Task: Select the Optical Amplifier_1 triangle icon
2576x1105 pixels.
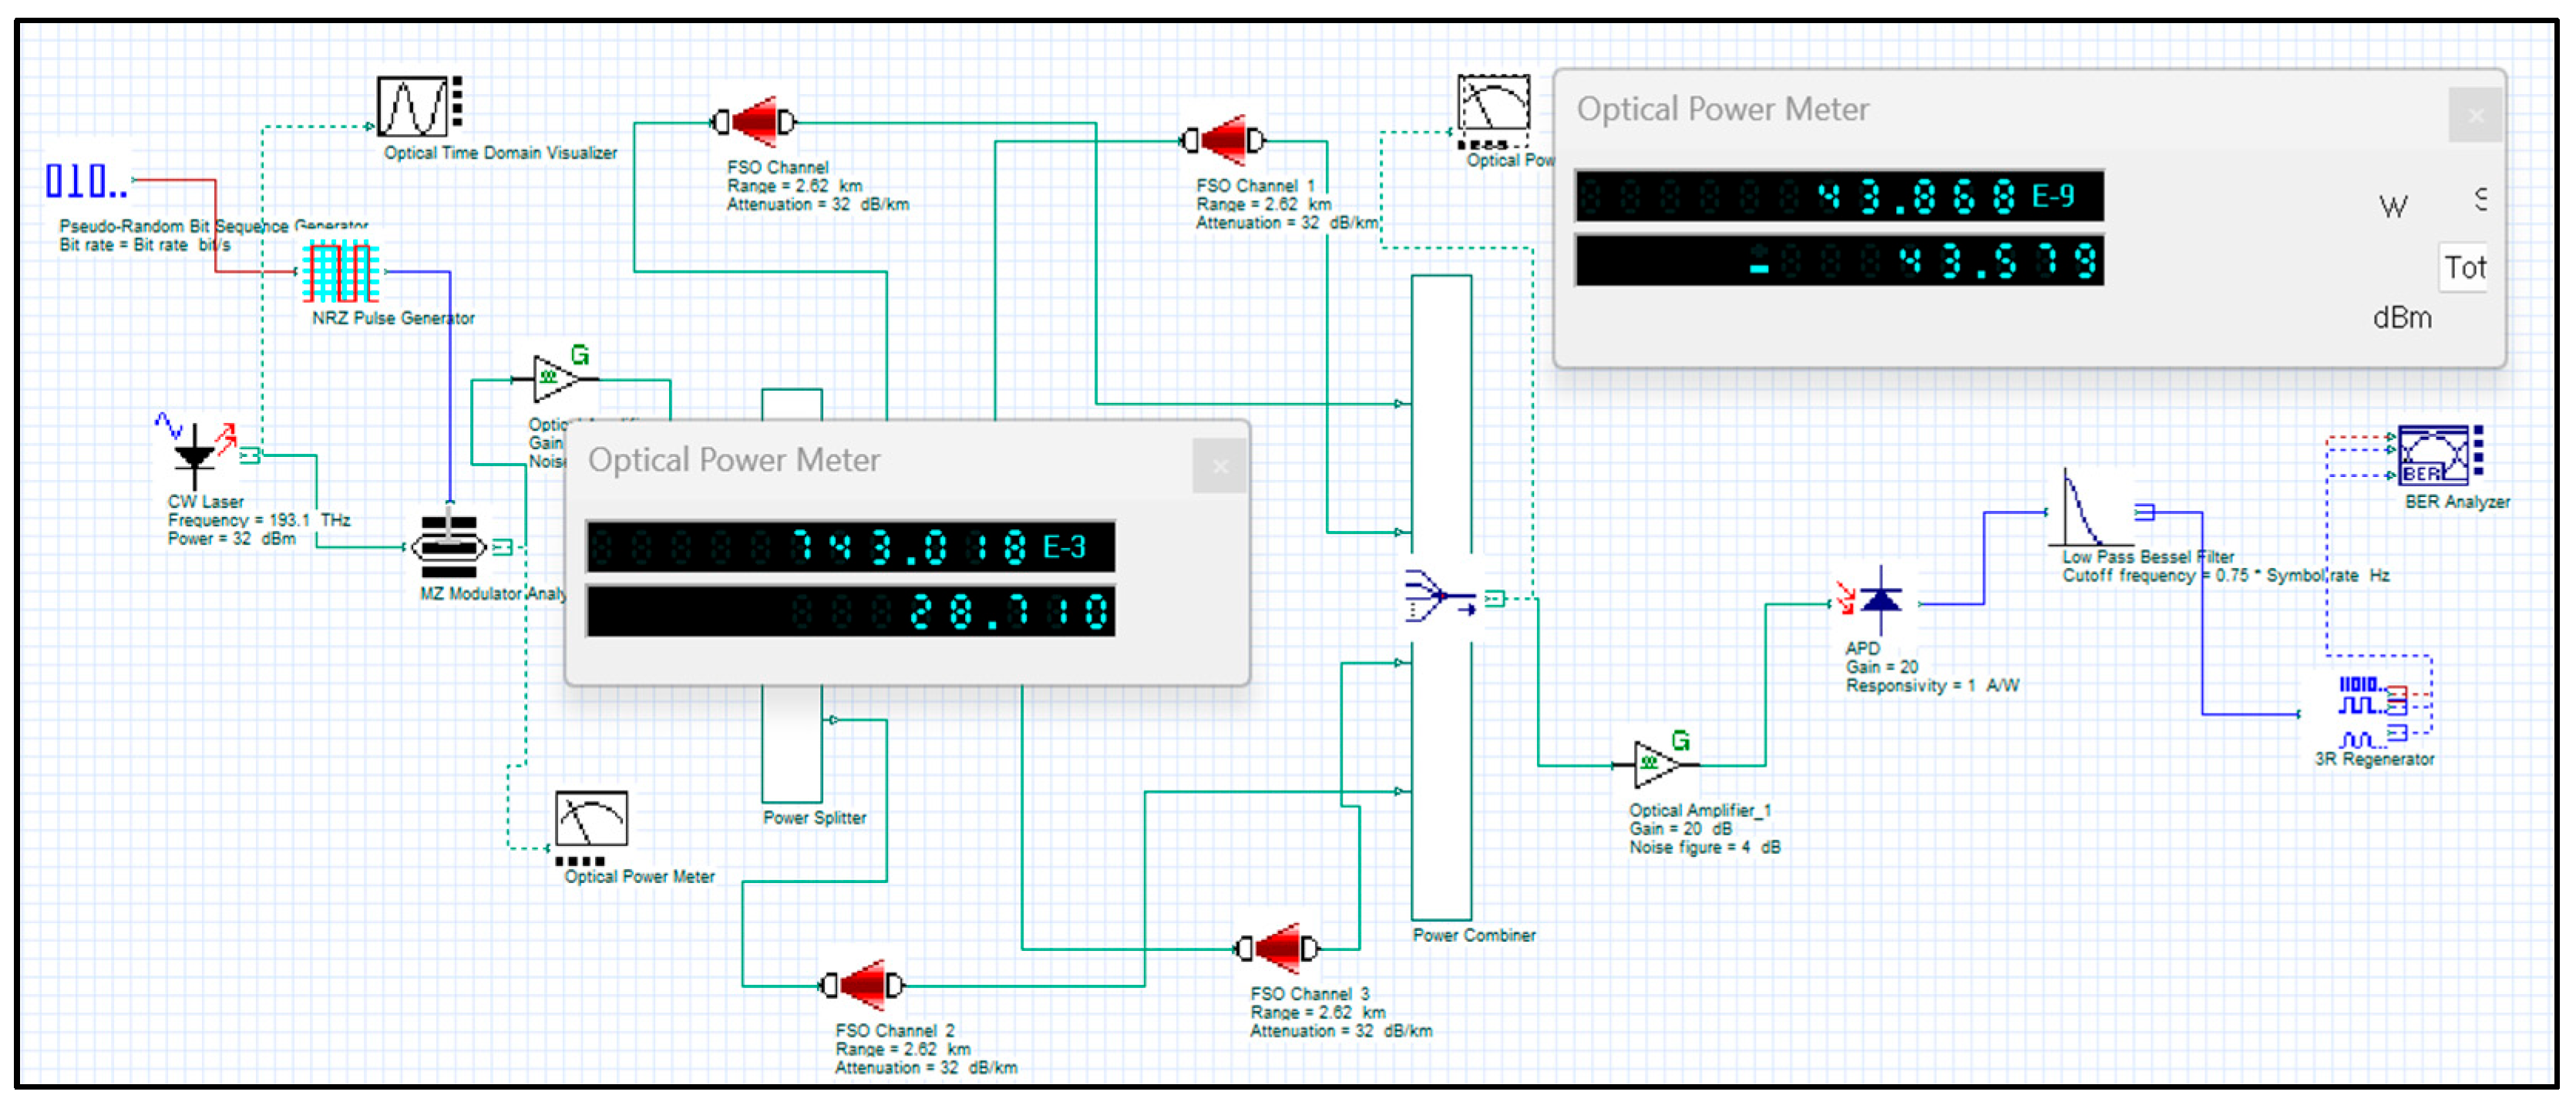Action: pos(1658,764)
